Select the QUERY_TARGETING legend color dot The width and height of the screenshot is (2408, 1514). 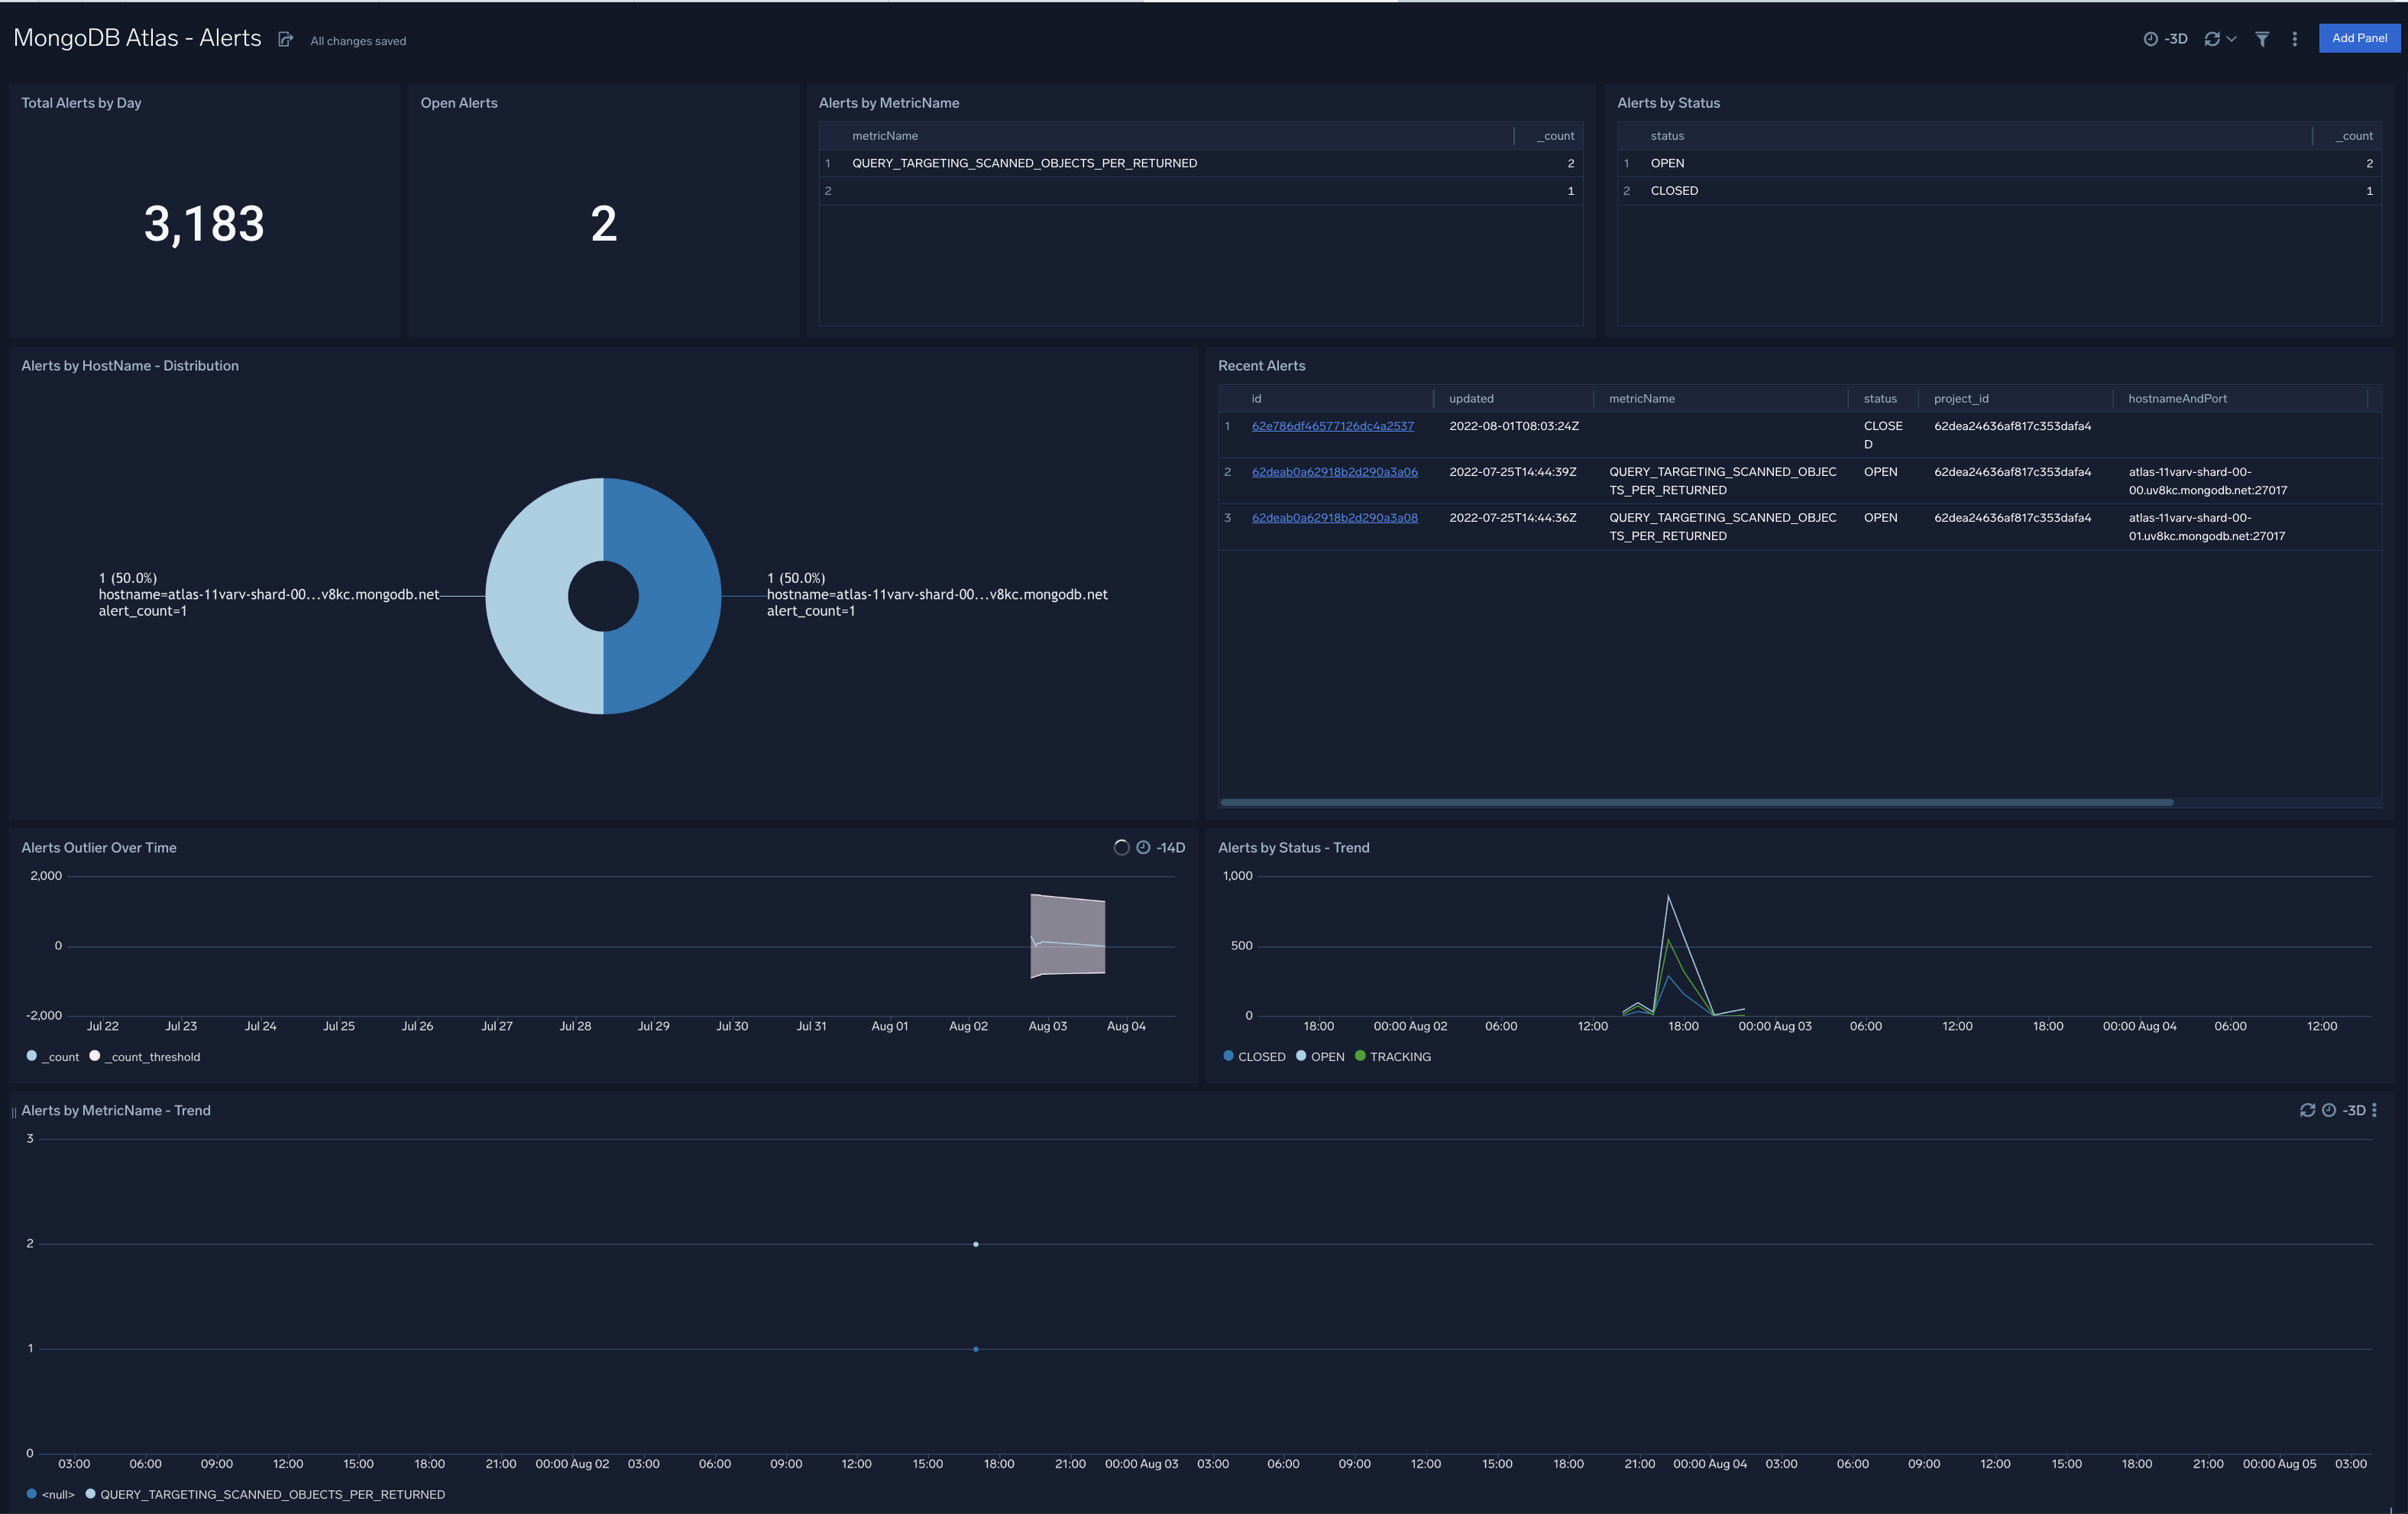pos(91,1494)
